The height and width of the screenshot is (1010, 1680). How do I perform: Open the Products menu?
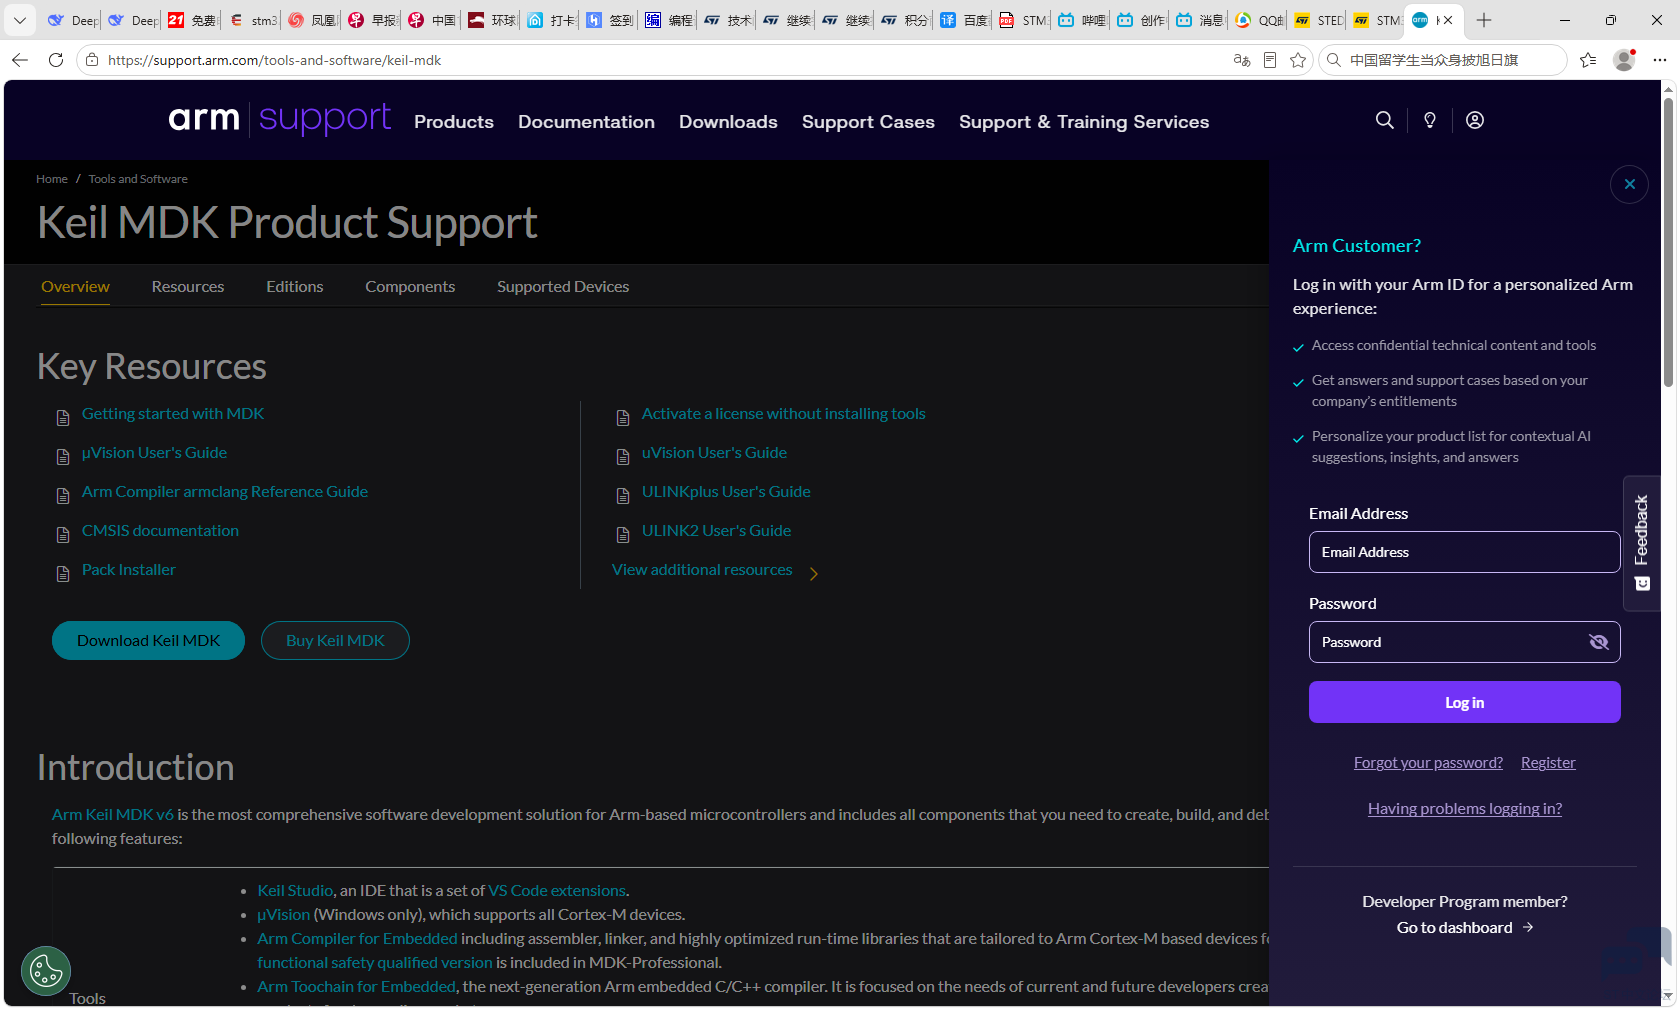click(454, 122)
